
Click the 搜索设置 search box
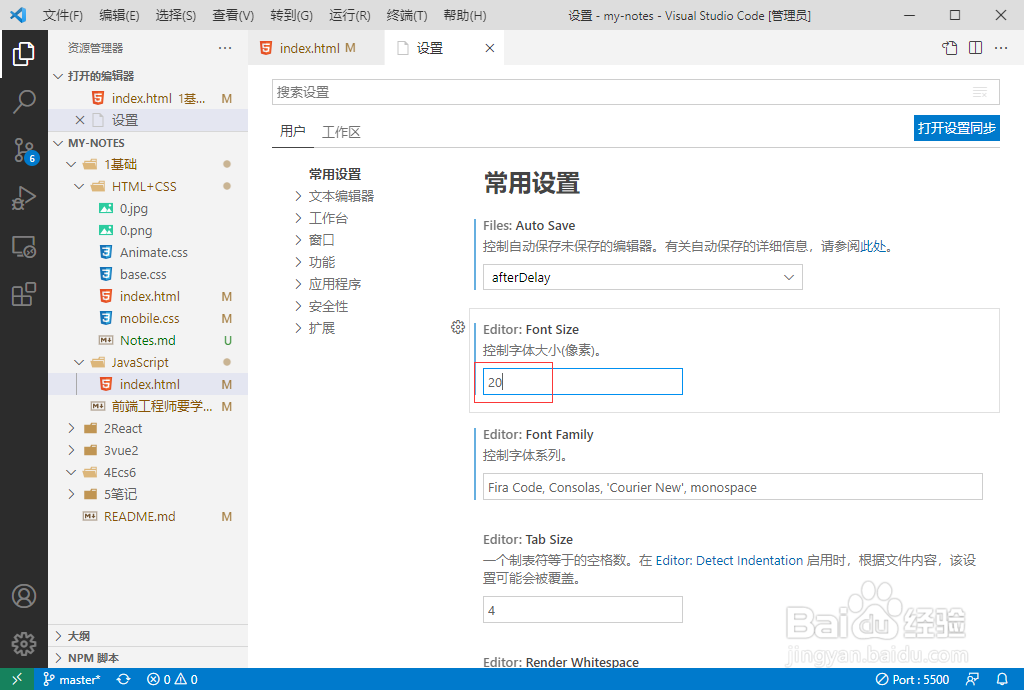pyautogui.click(x=635, y=92)
